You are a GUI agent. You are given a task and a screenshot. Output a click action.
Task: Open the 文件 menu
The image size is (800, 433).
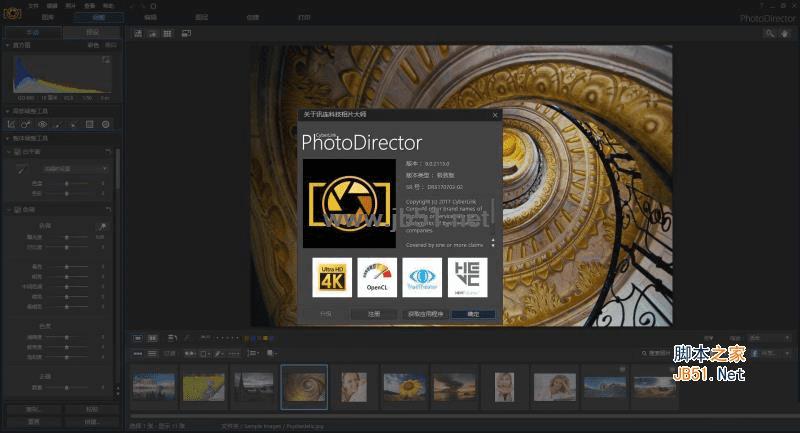[33, 6]
